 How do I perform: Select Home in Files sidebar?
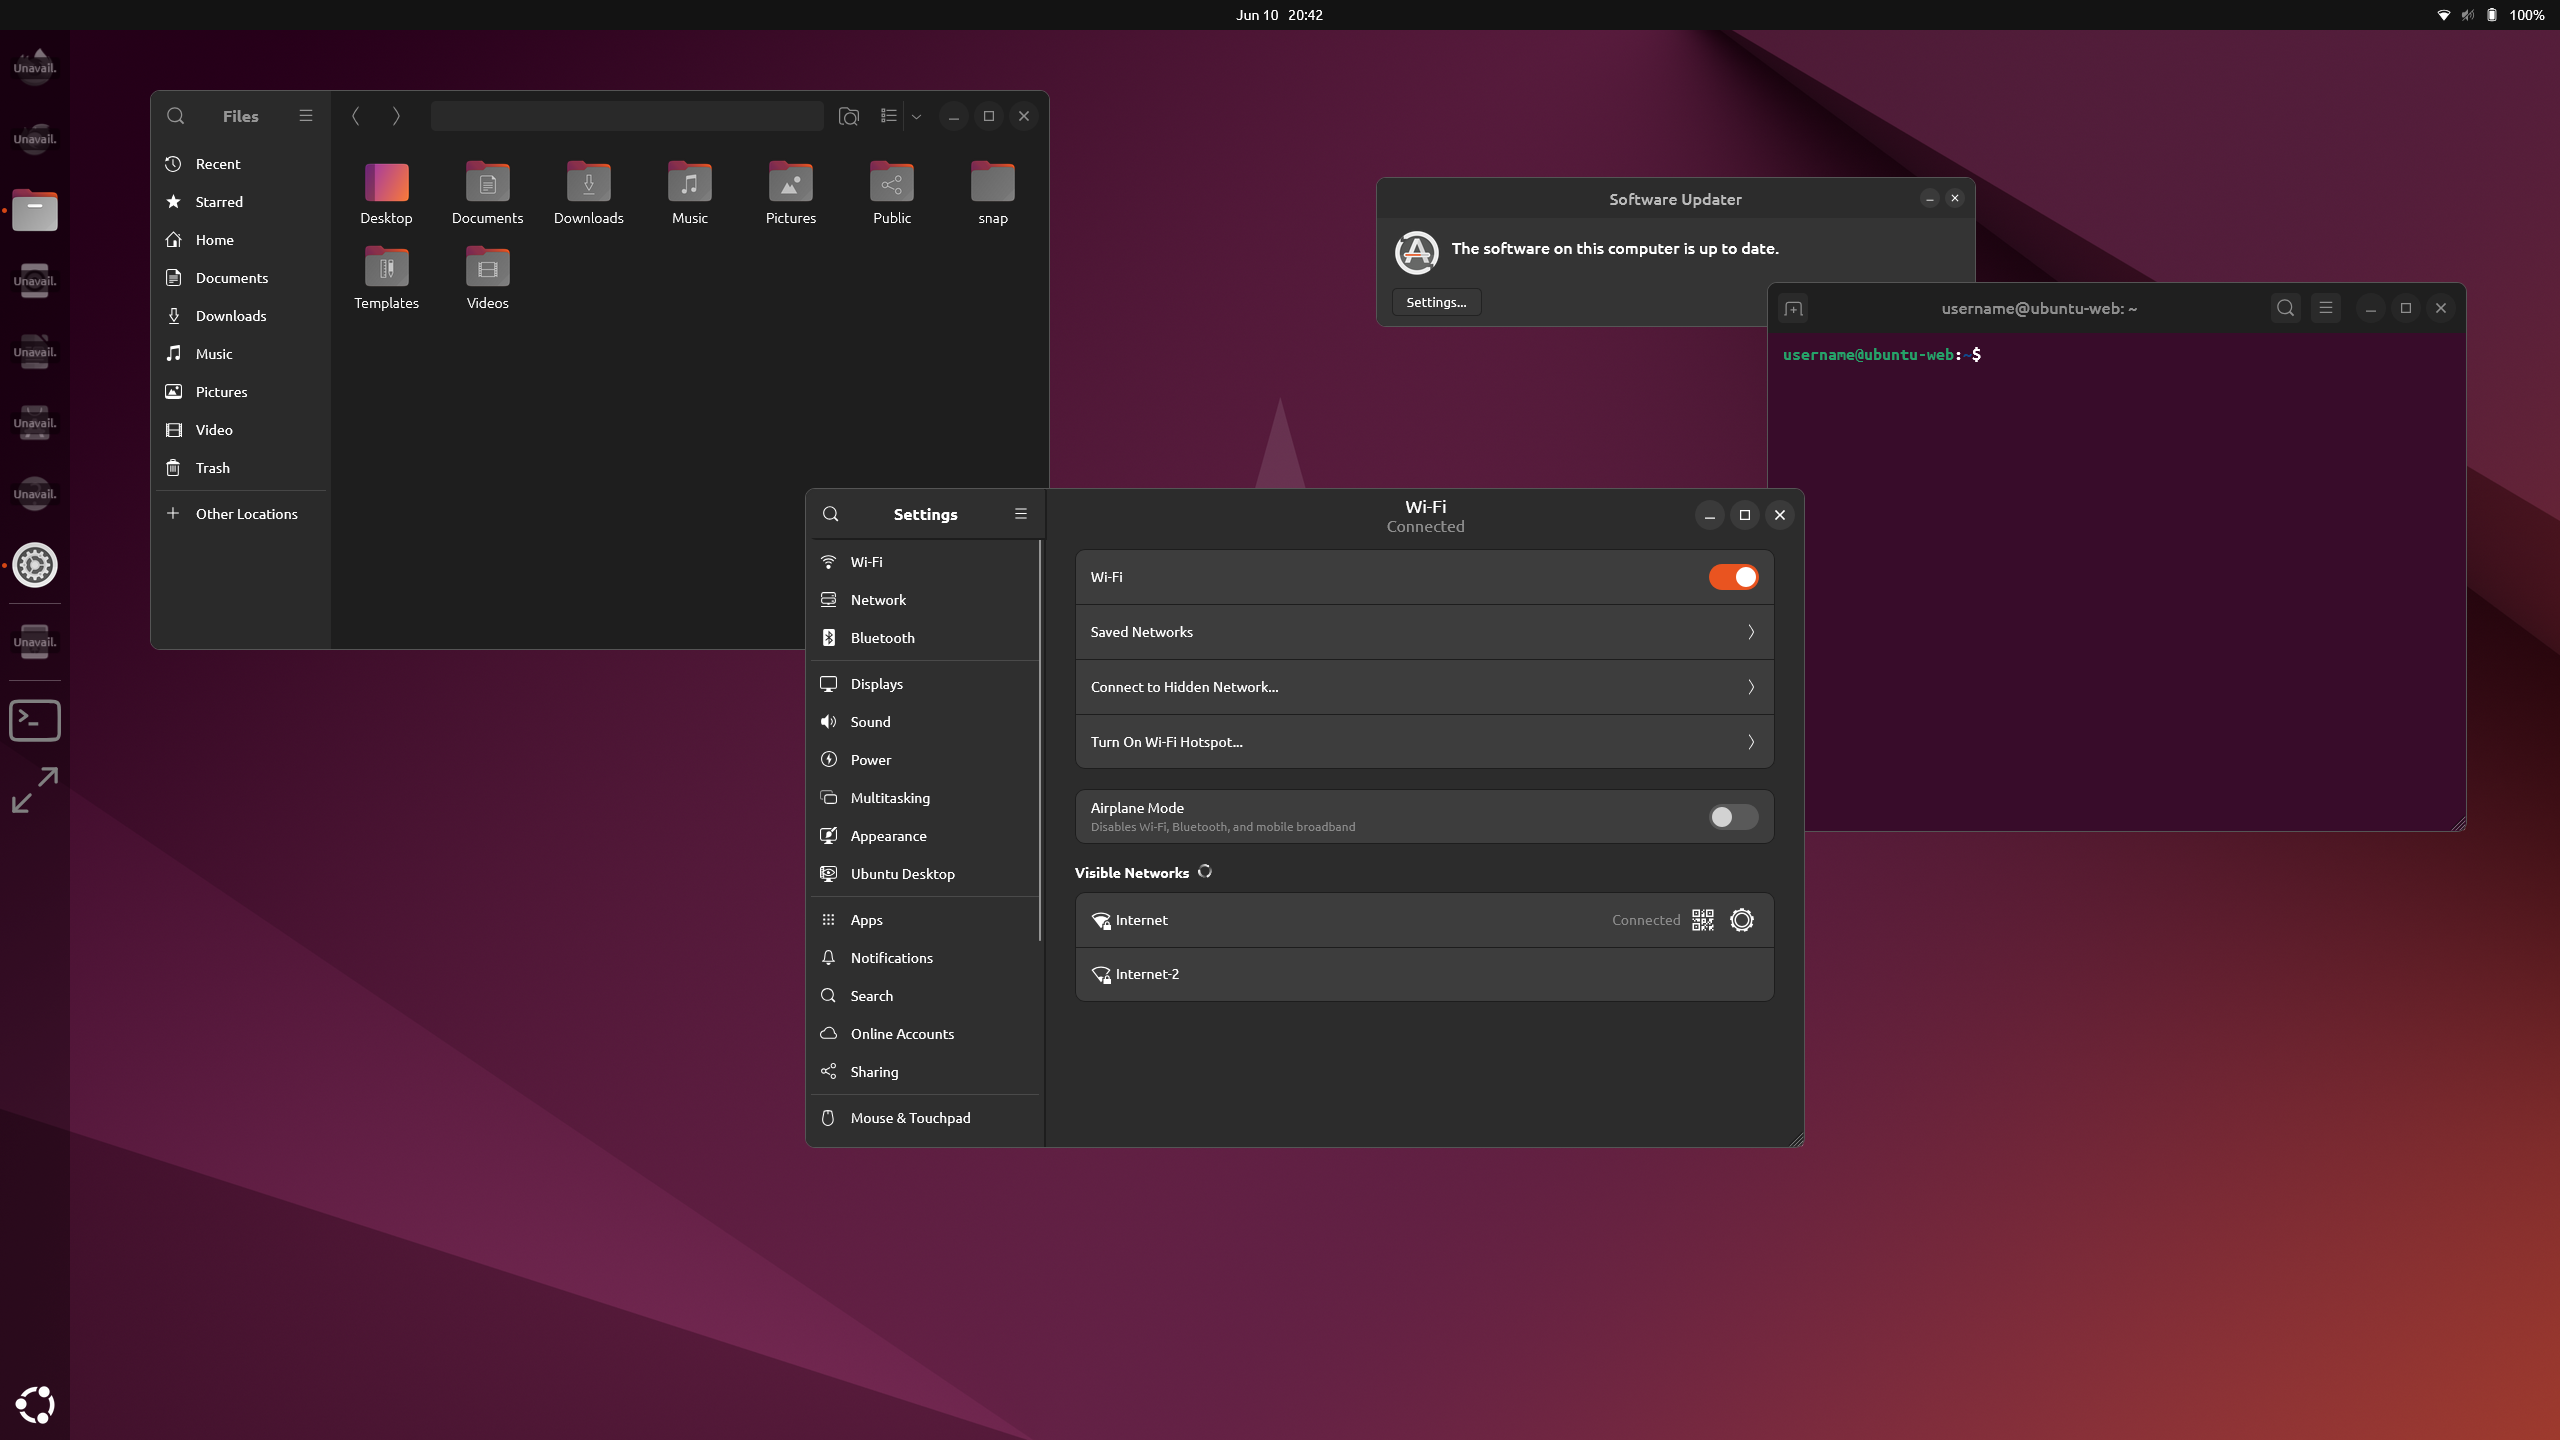tap(240, 240)
